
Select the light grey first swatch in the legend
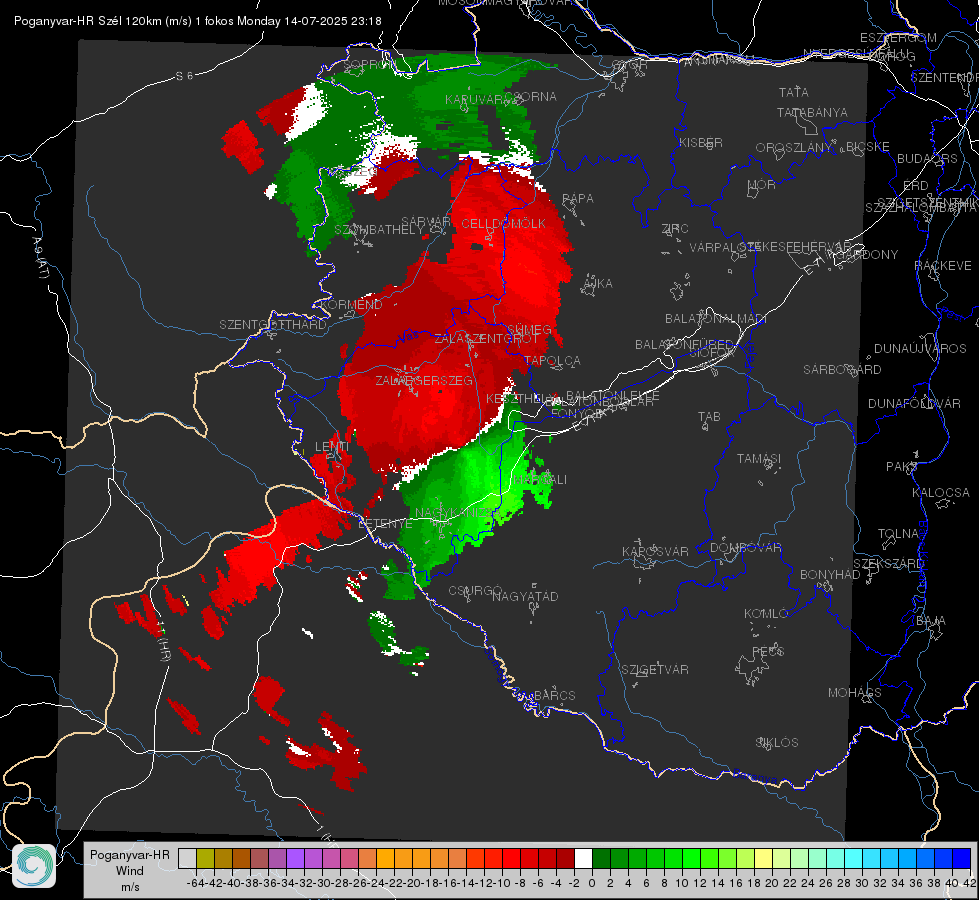pos(187,858)
